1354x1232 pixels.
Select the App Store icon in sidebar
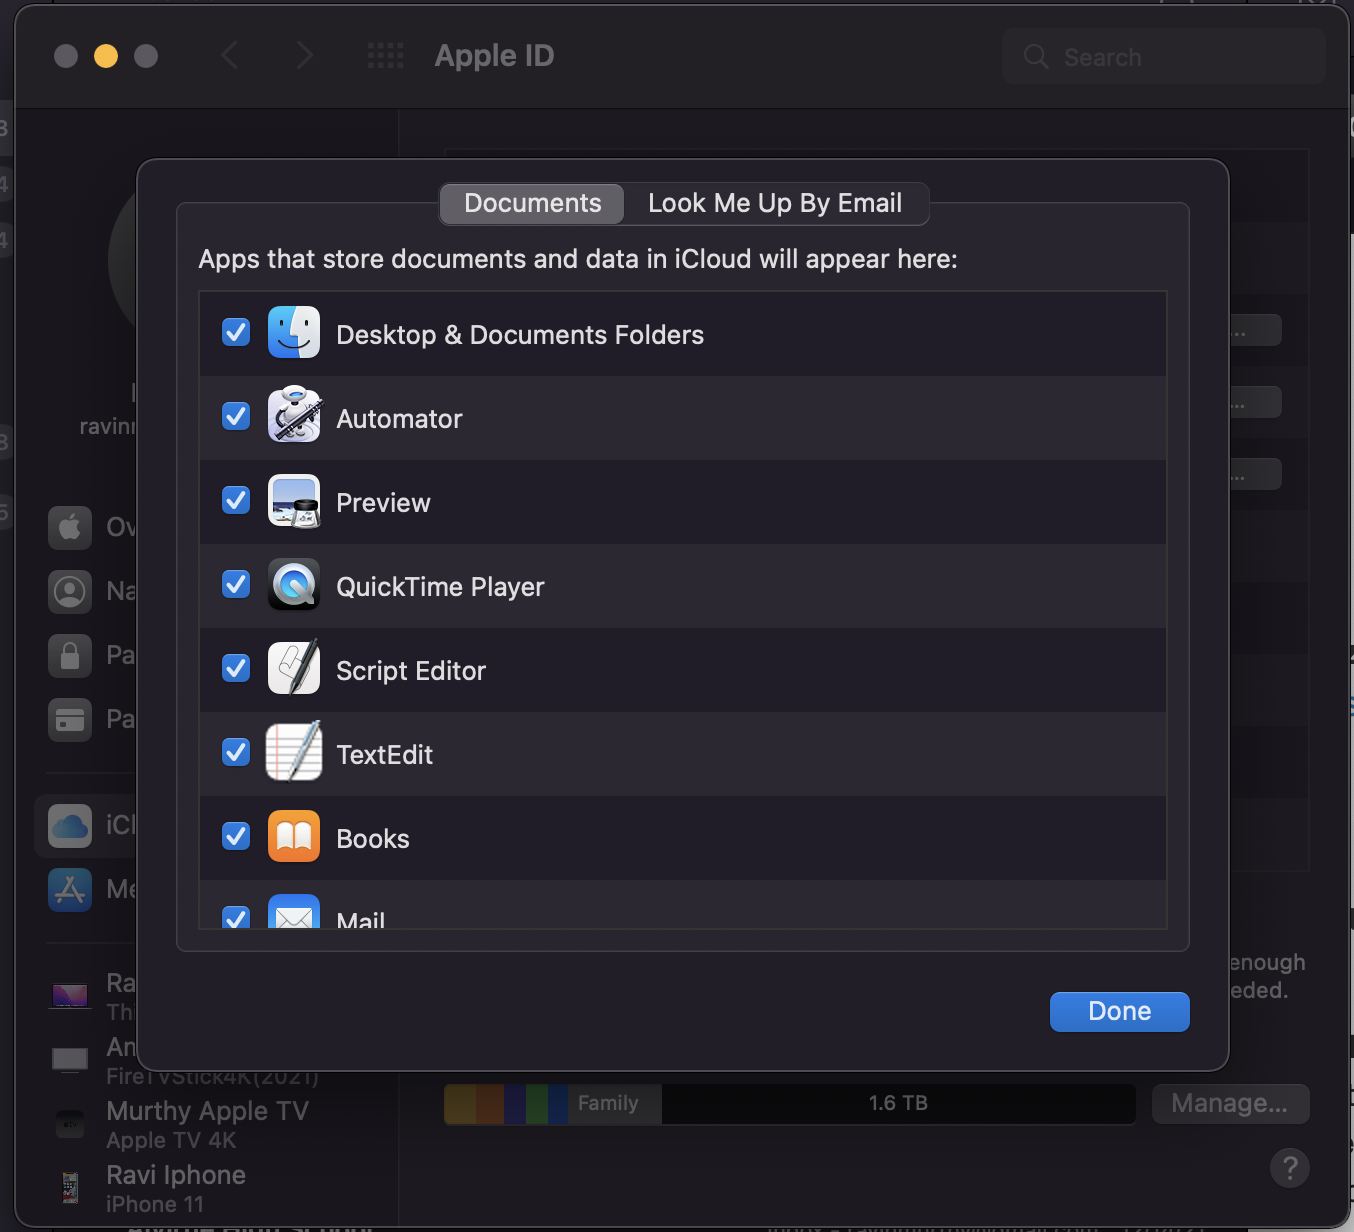[x=70, y=889]
